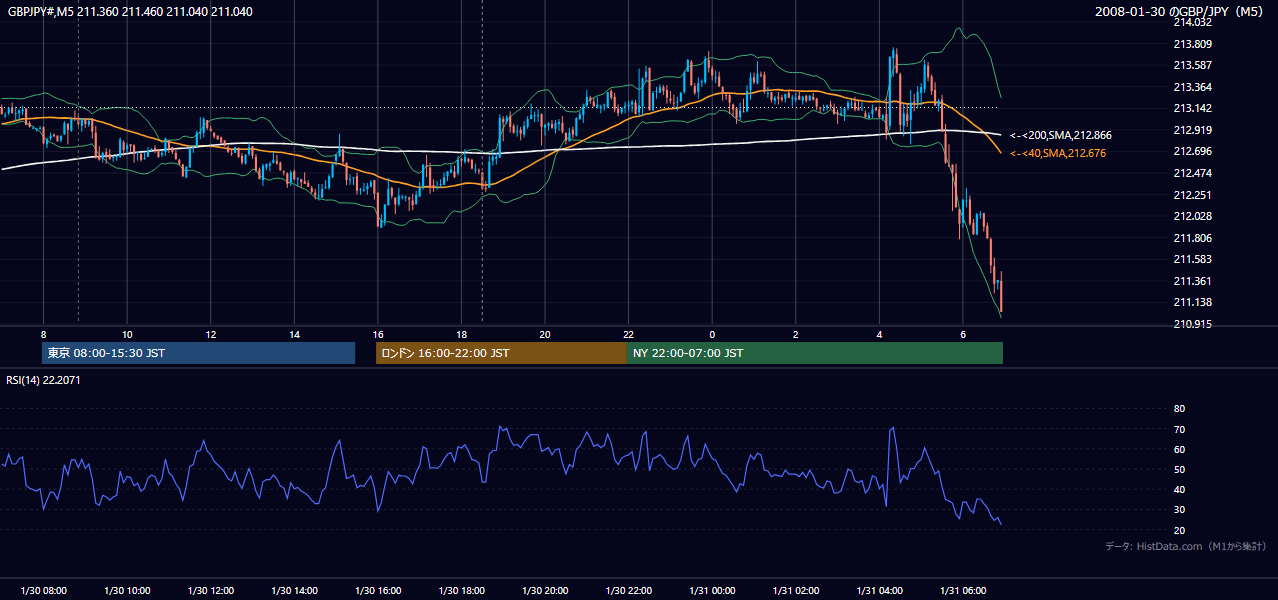1278x600 pixels.
Task: Click the bottom time label 1/30 20:00
Action: 545,590
